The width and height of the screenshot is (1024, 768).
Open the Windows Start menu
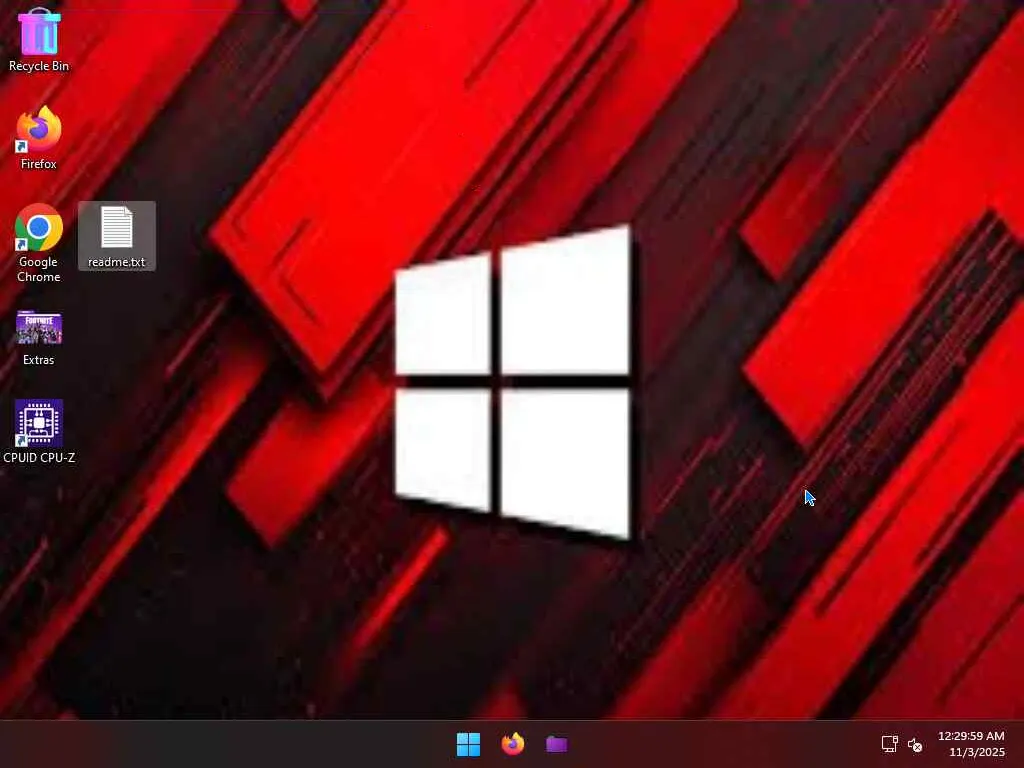[x=468, y=744]
